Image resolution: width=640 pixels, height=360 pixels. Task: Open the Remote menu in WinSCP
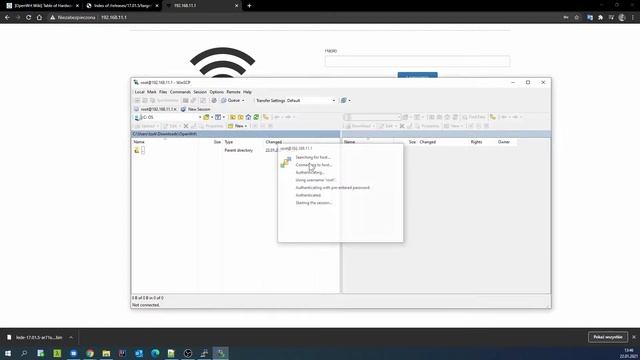[x=233, y=92]
